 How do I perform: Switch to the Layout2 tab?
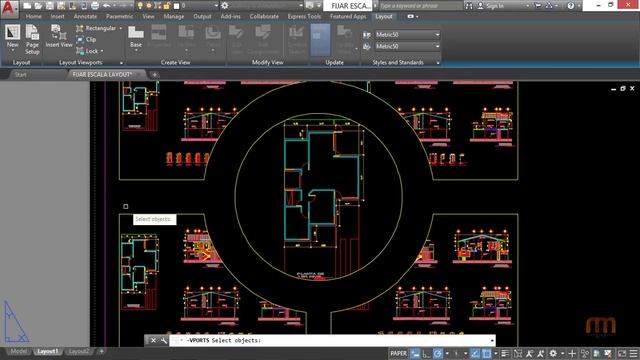tap(78, 351)
